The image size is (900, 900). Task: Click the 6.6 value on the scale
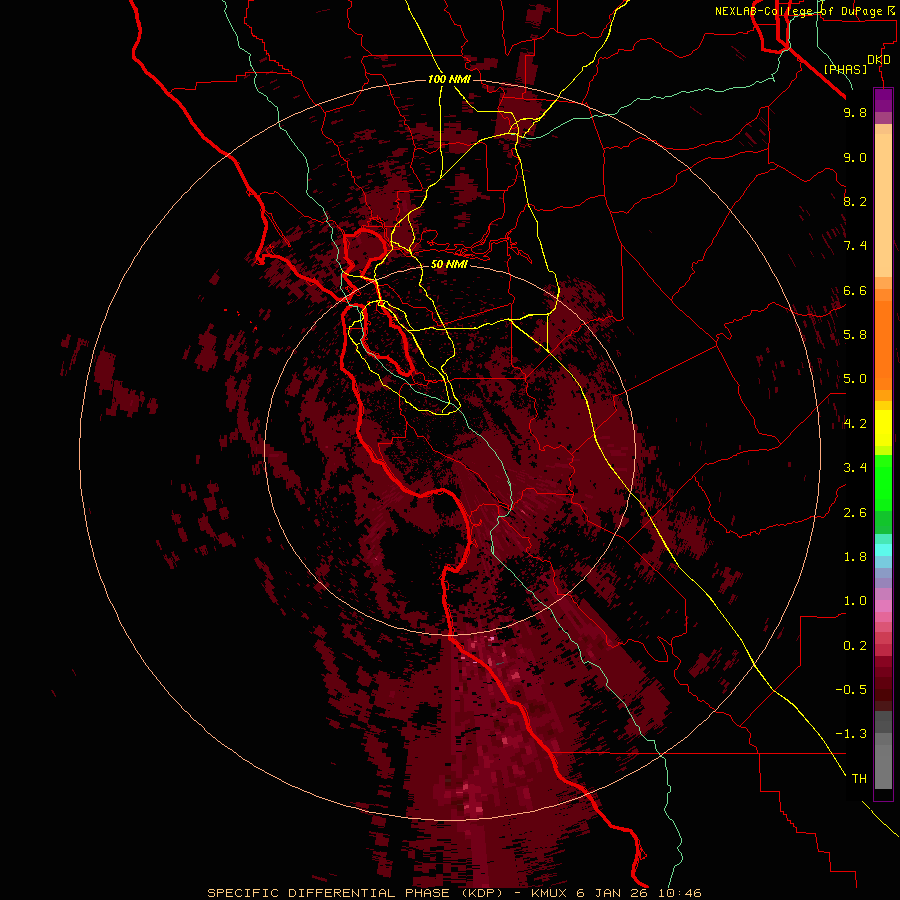click(x=855, y=290)
